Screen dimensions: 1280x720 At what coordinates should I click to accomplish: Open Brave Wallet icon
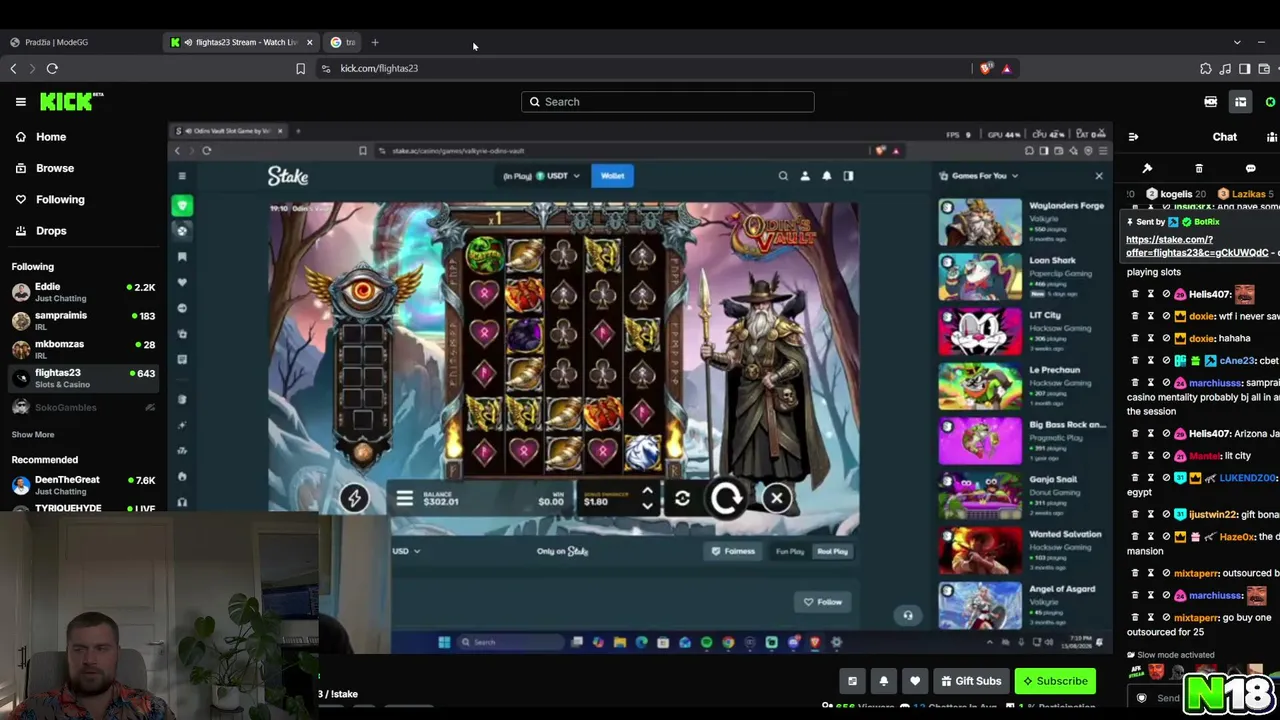(1264, 68)
